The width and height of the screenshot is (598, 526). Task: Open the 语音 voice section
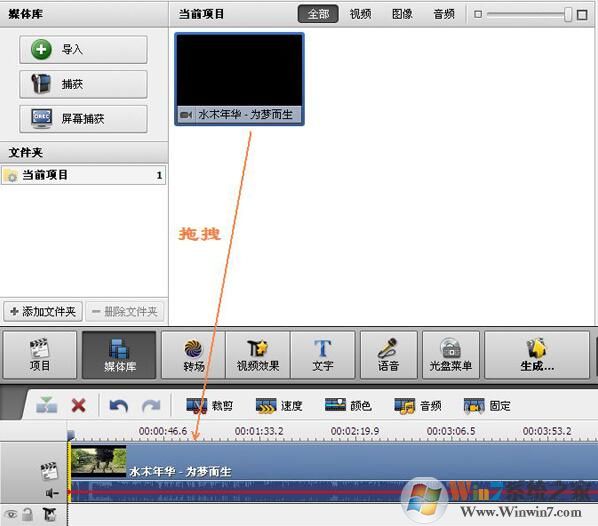388,355
